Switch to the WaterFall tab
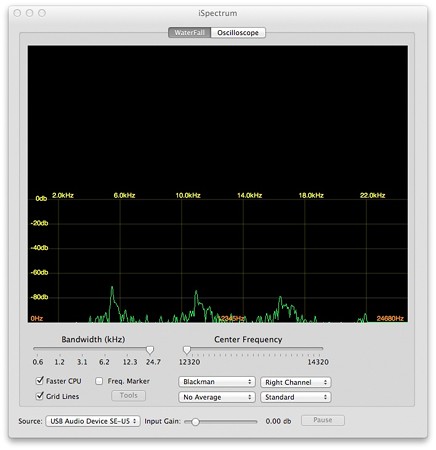436x450 pixels. click(x=189, y=33)
